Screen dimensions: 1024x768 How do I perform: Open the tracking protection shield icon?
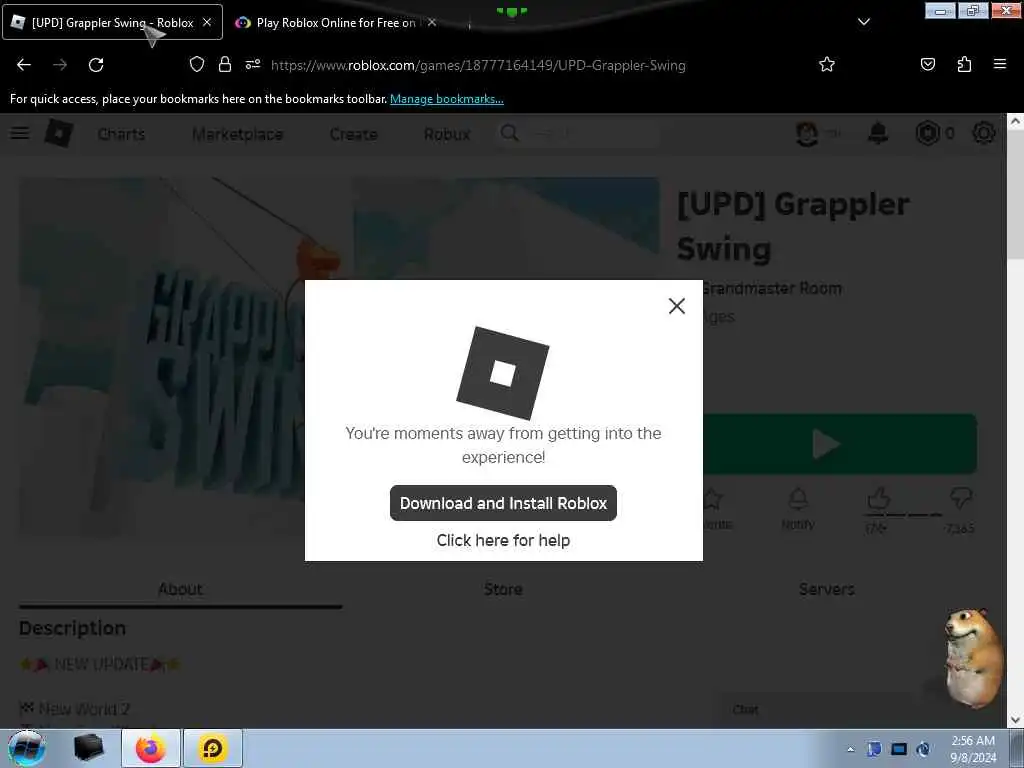pyautogui.click(x=197, y=64)
